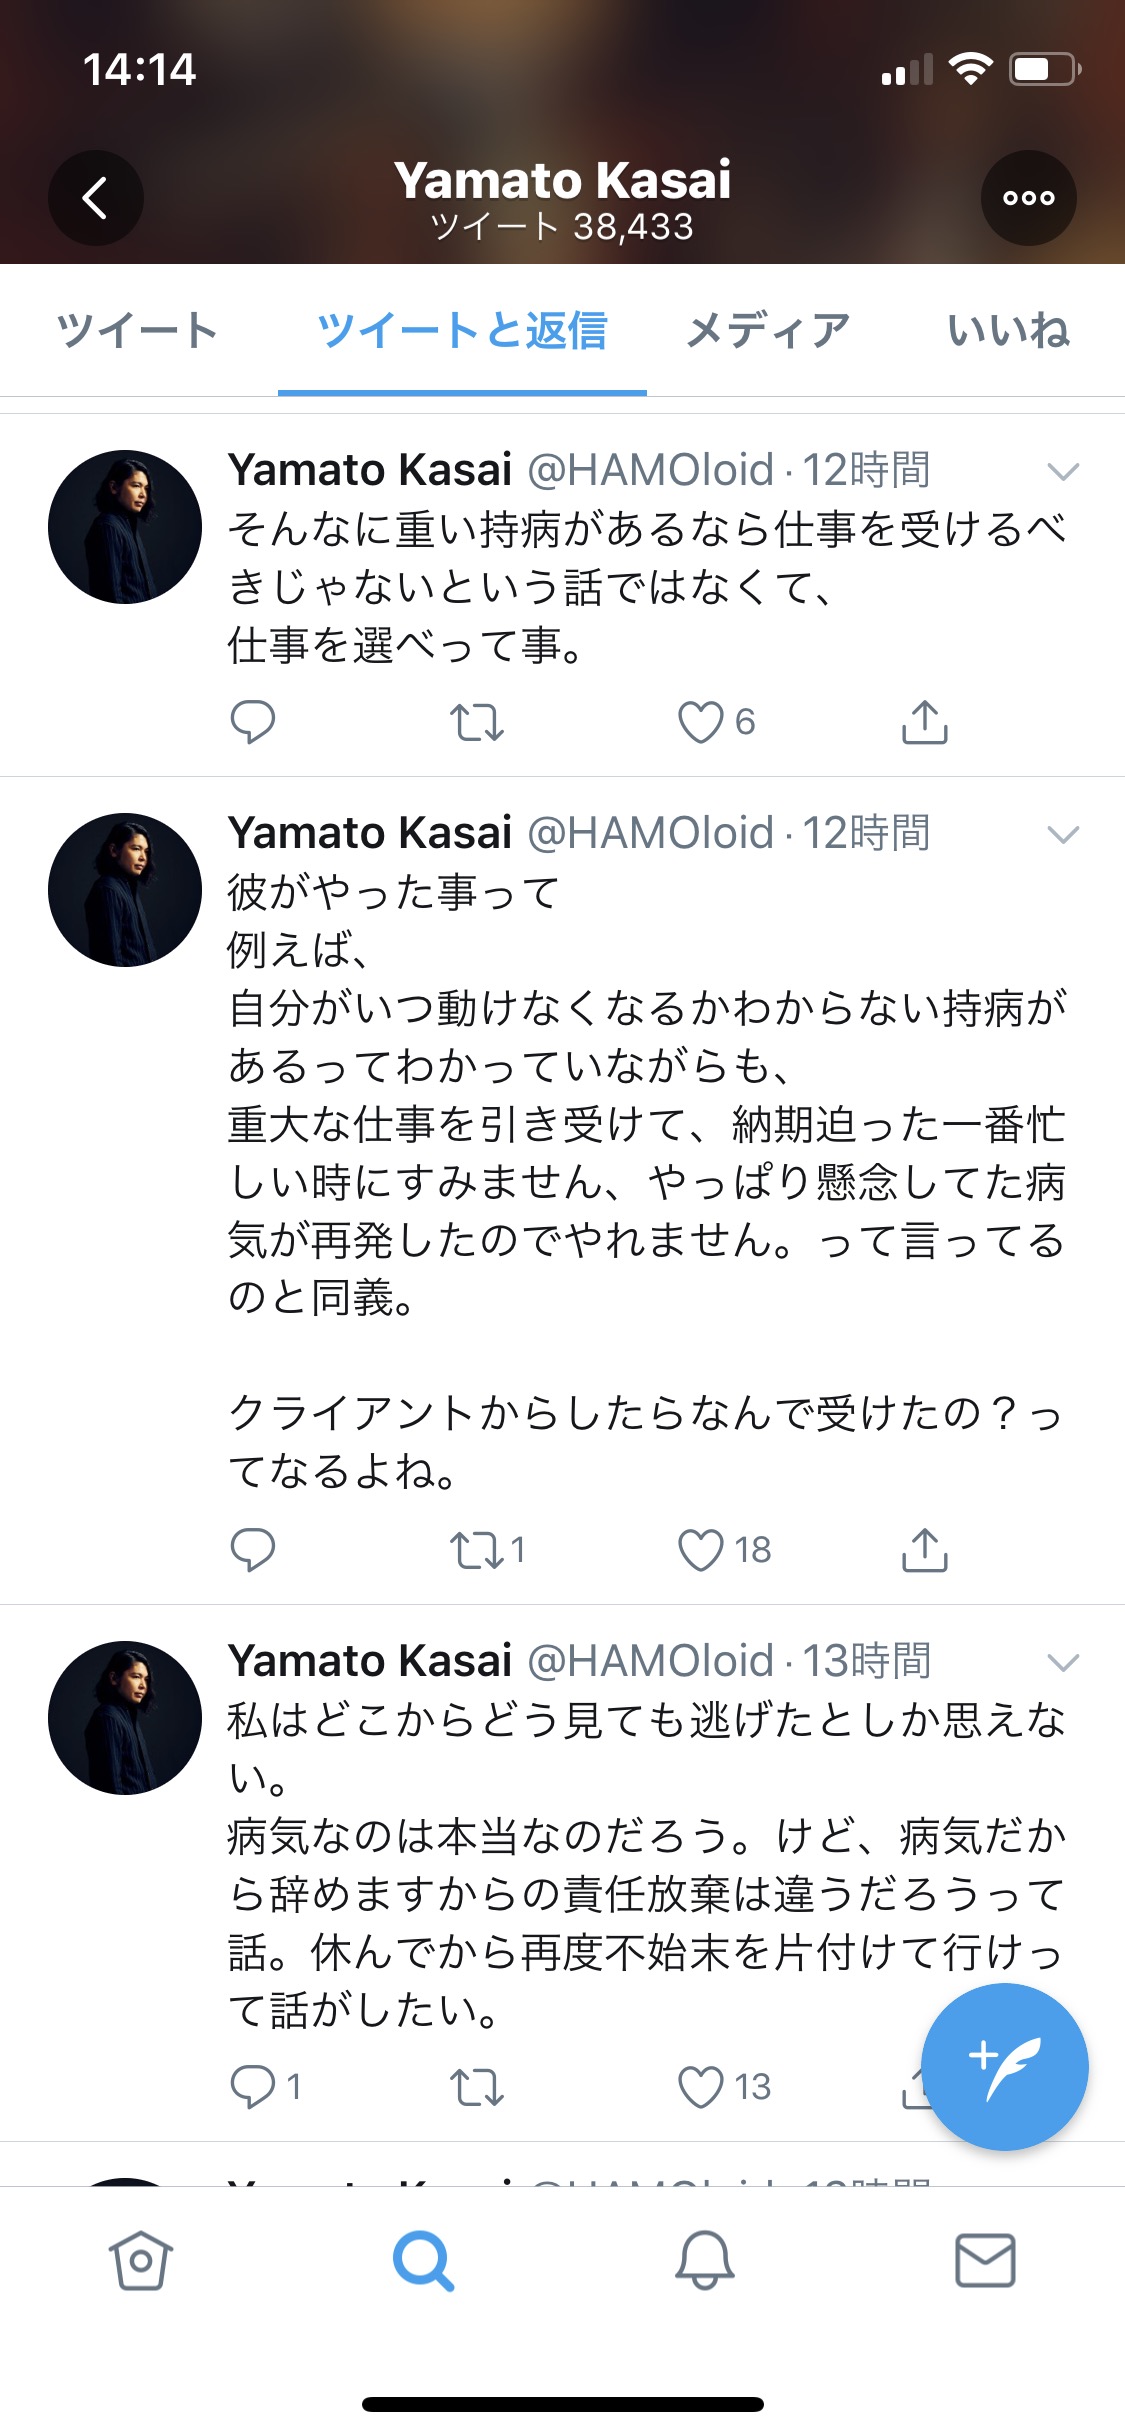Like the tweet showing 18 likes
The height and width of the screenshot is (2436, 1125).
700,1550
